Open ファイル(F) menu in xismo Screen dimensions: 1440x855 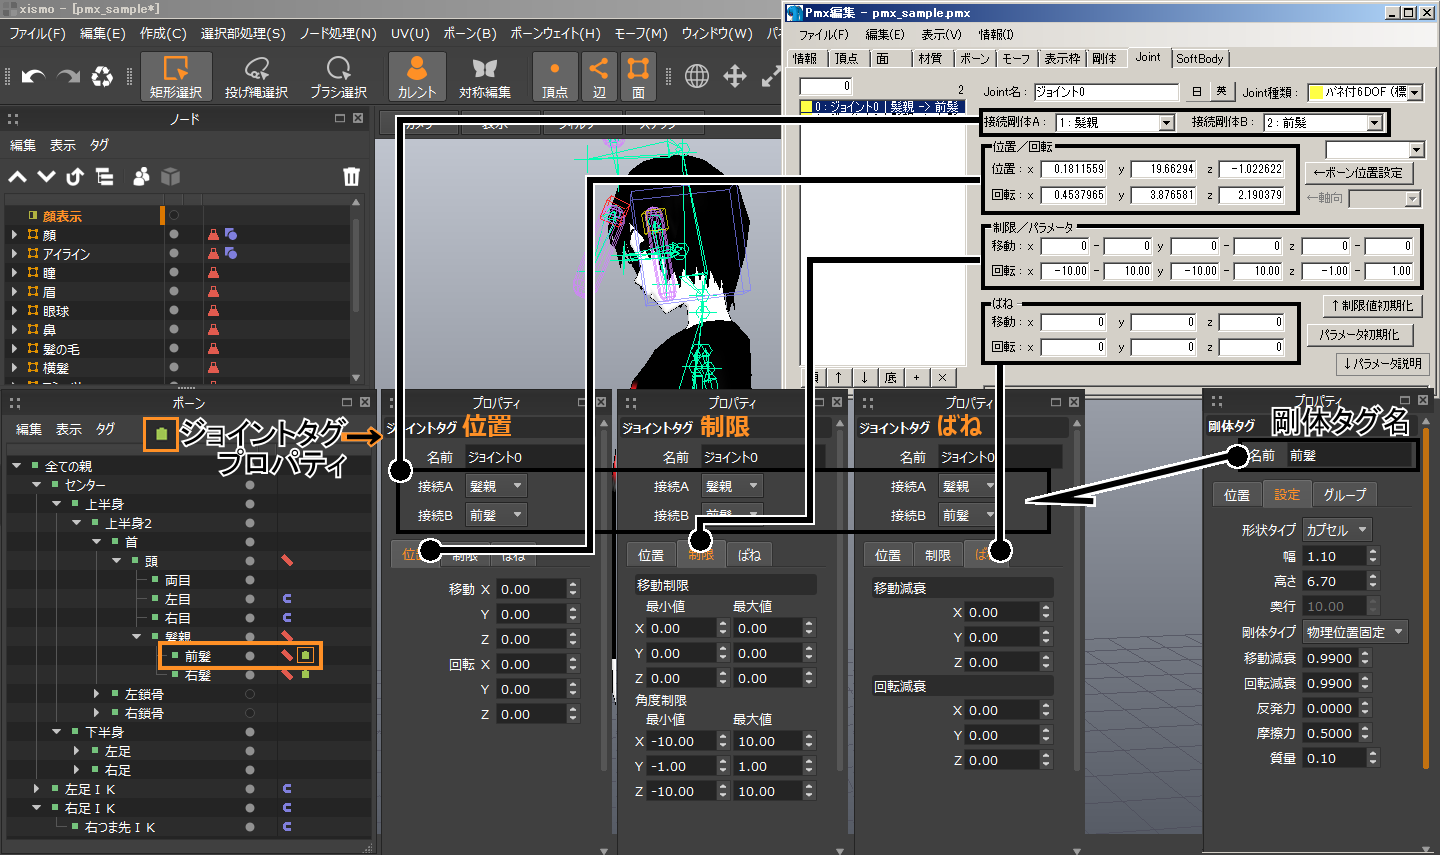[x=37, y=33]
